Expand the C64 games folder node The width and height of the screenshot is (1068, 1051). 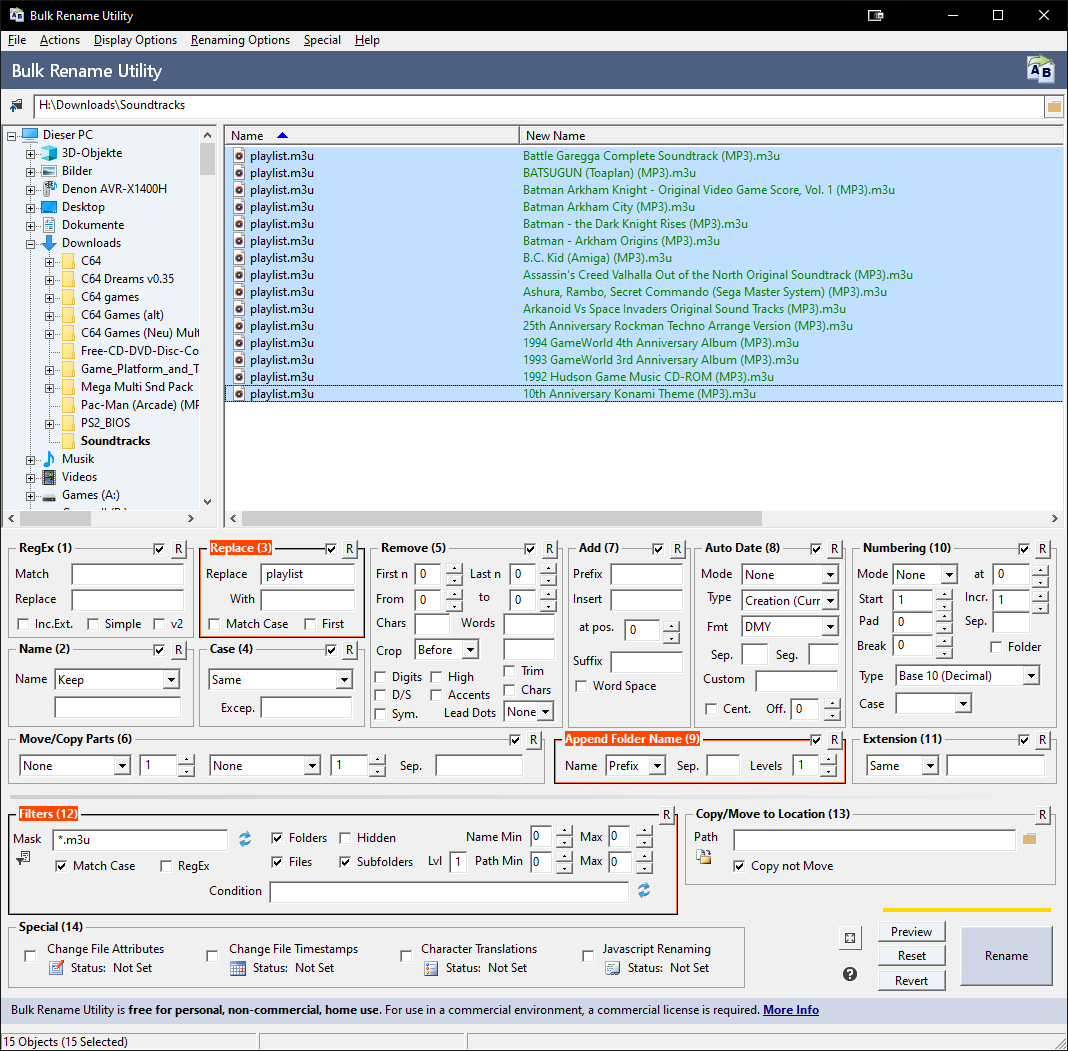click(49, 298)
